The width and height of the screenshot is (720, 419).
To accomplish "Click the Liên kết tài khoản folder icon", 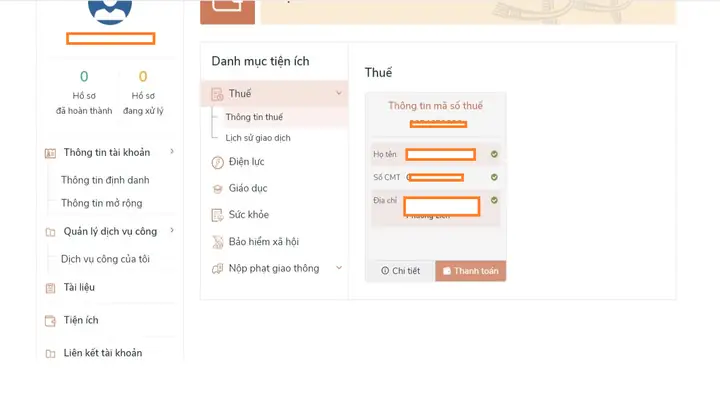I will [50, 353].
